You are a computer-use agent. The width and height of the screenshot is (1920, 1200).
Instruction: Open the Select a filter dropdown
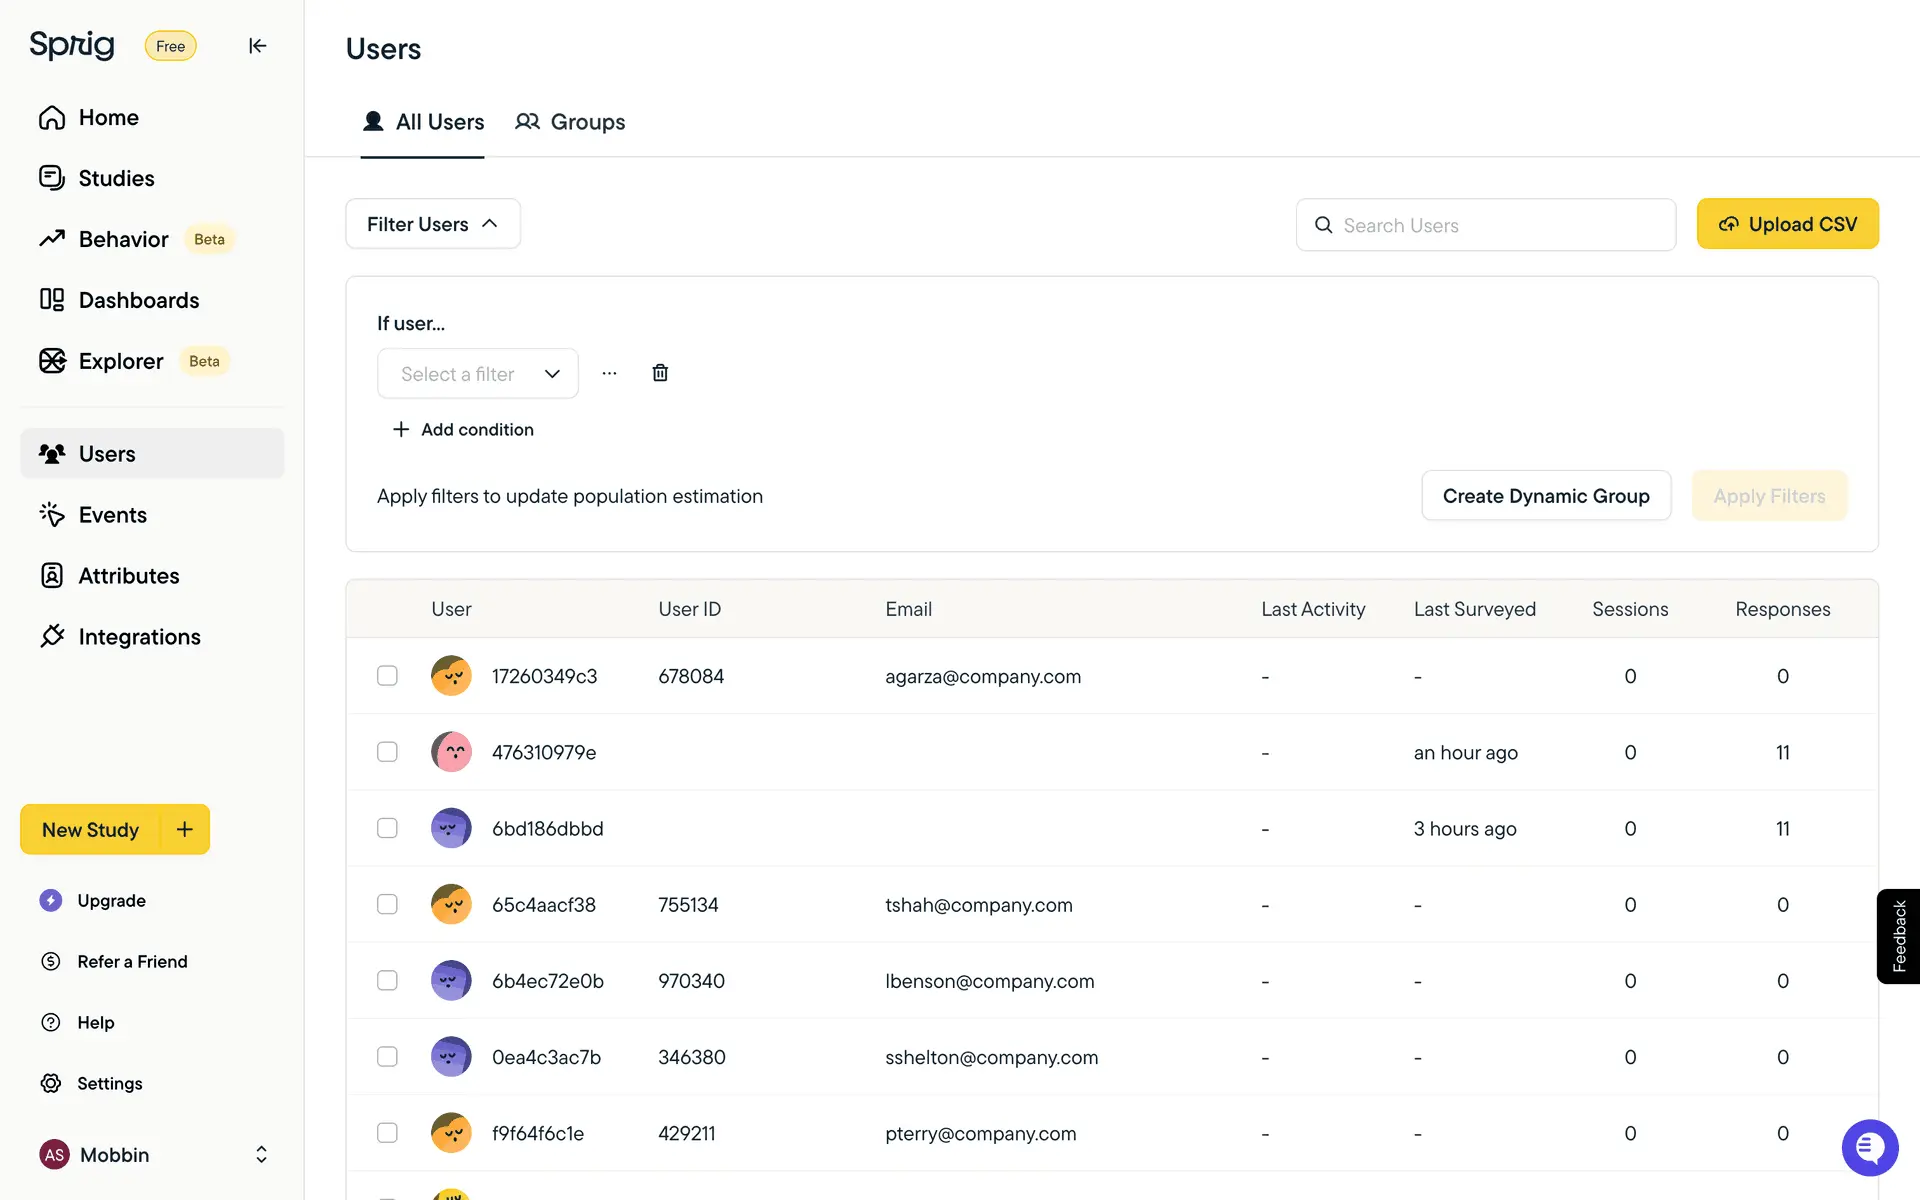click(478, 374)
